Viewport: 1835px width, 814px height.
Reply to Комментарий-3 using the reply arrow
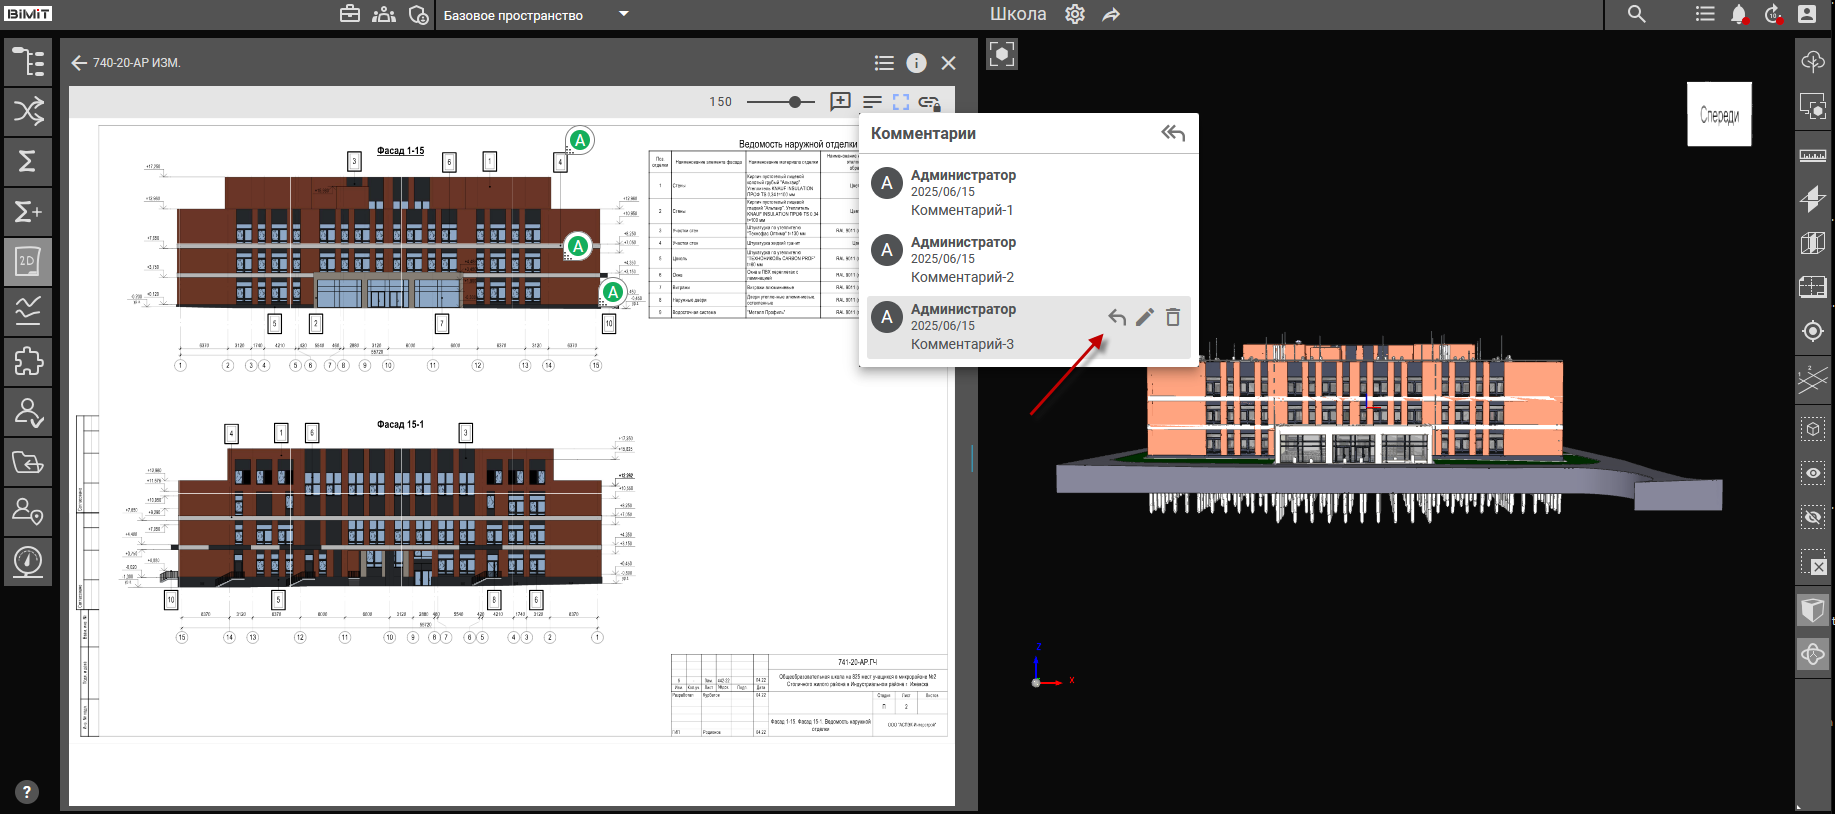click(1117, 317)
